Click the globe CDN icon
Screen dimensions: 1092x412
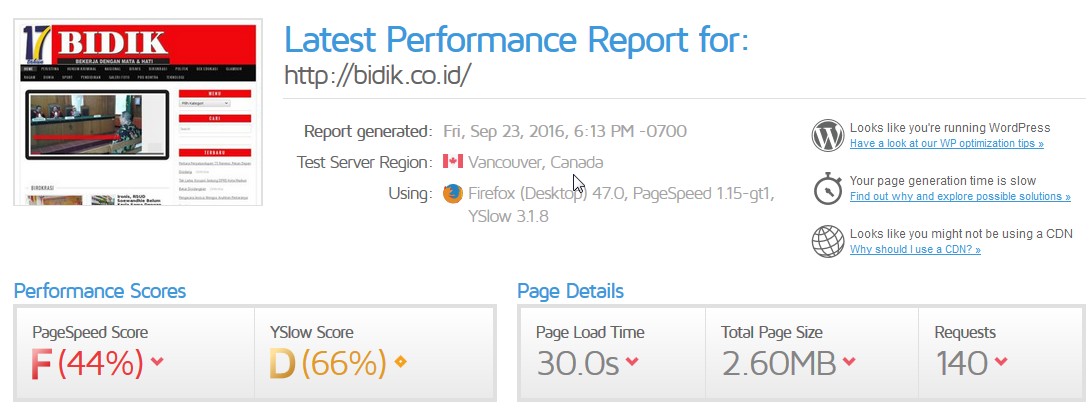[x=828, y=241]
